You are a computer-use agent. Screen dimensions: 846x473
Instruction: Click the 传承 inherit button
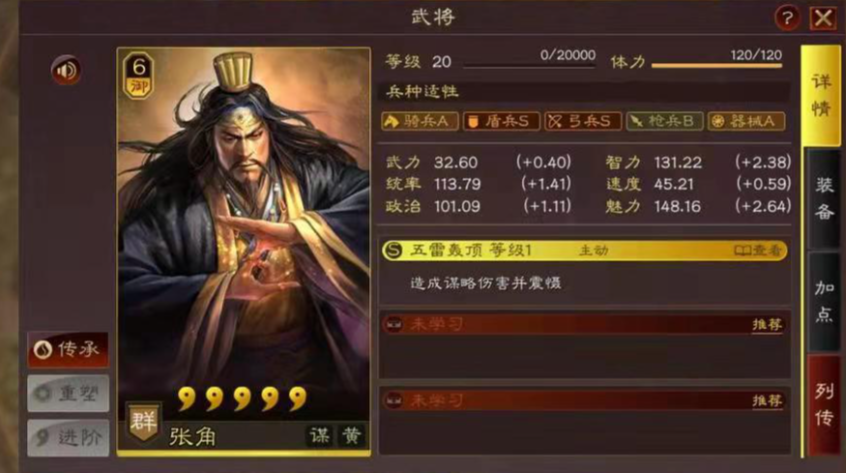68,349
